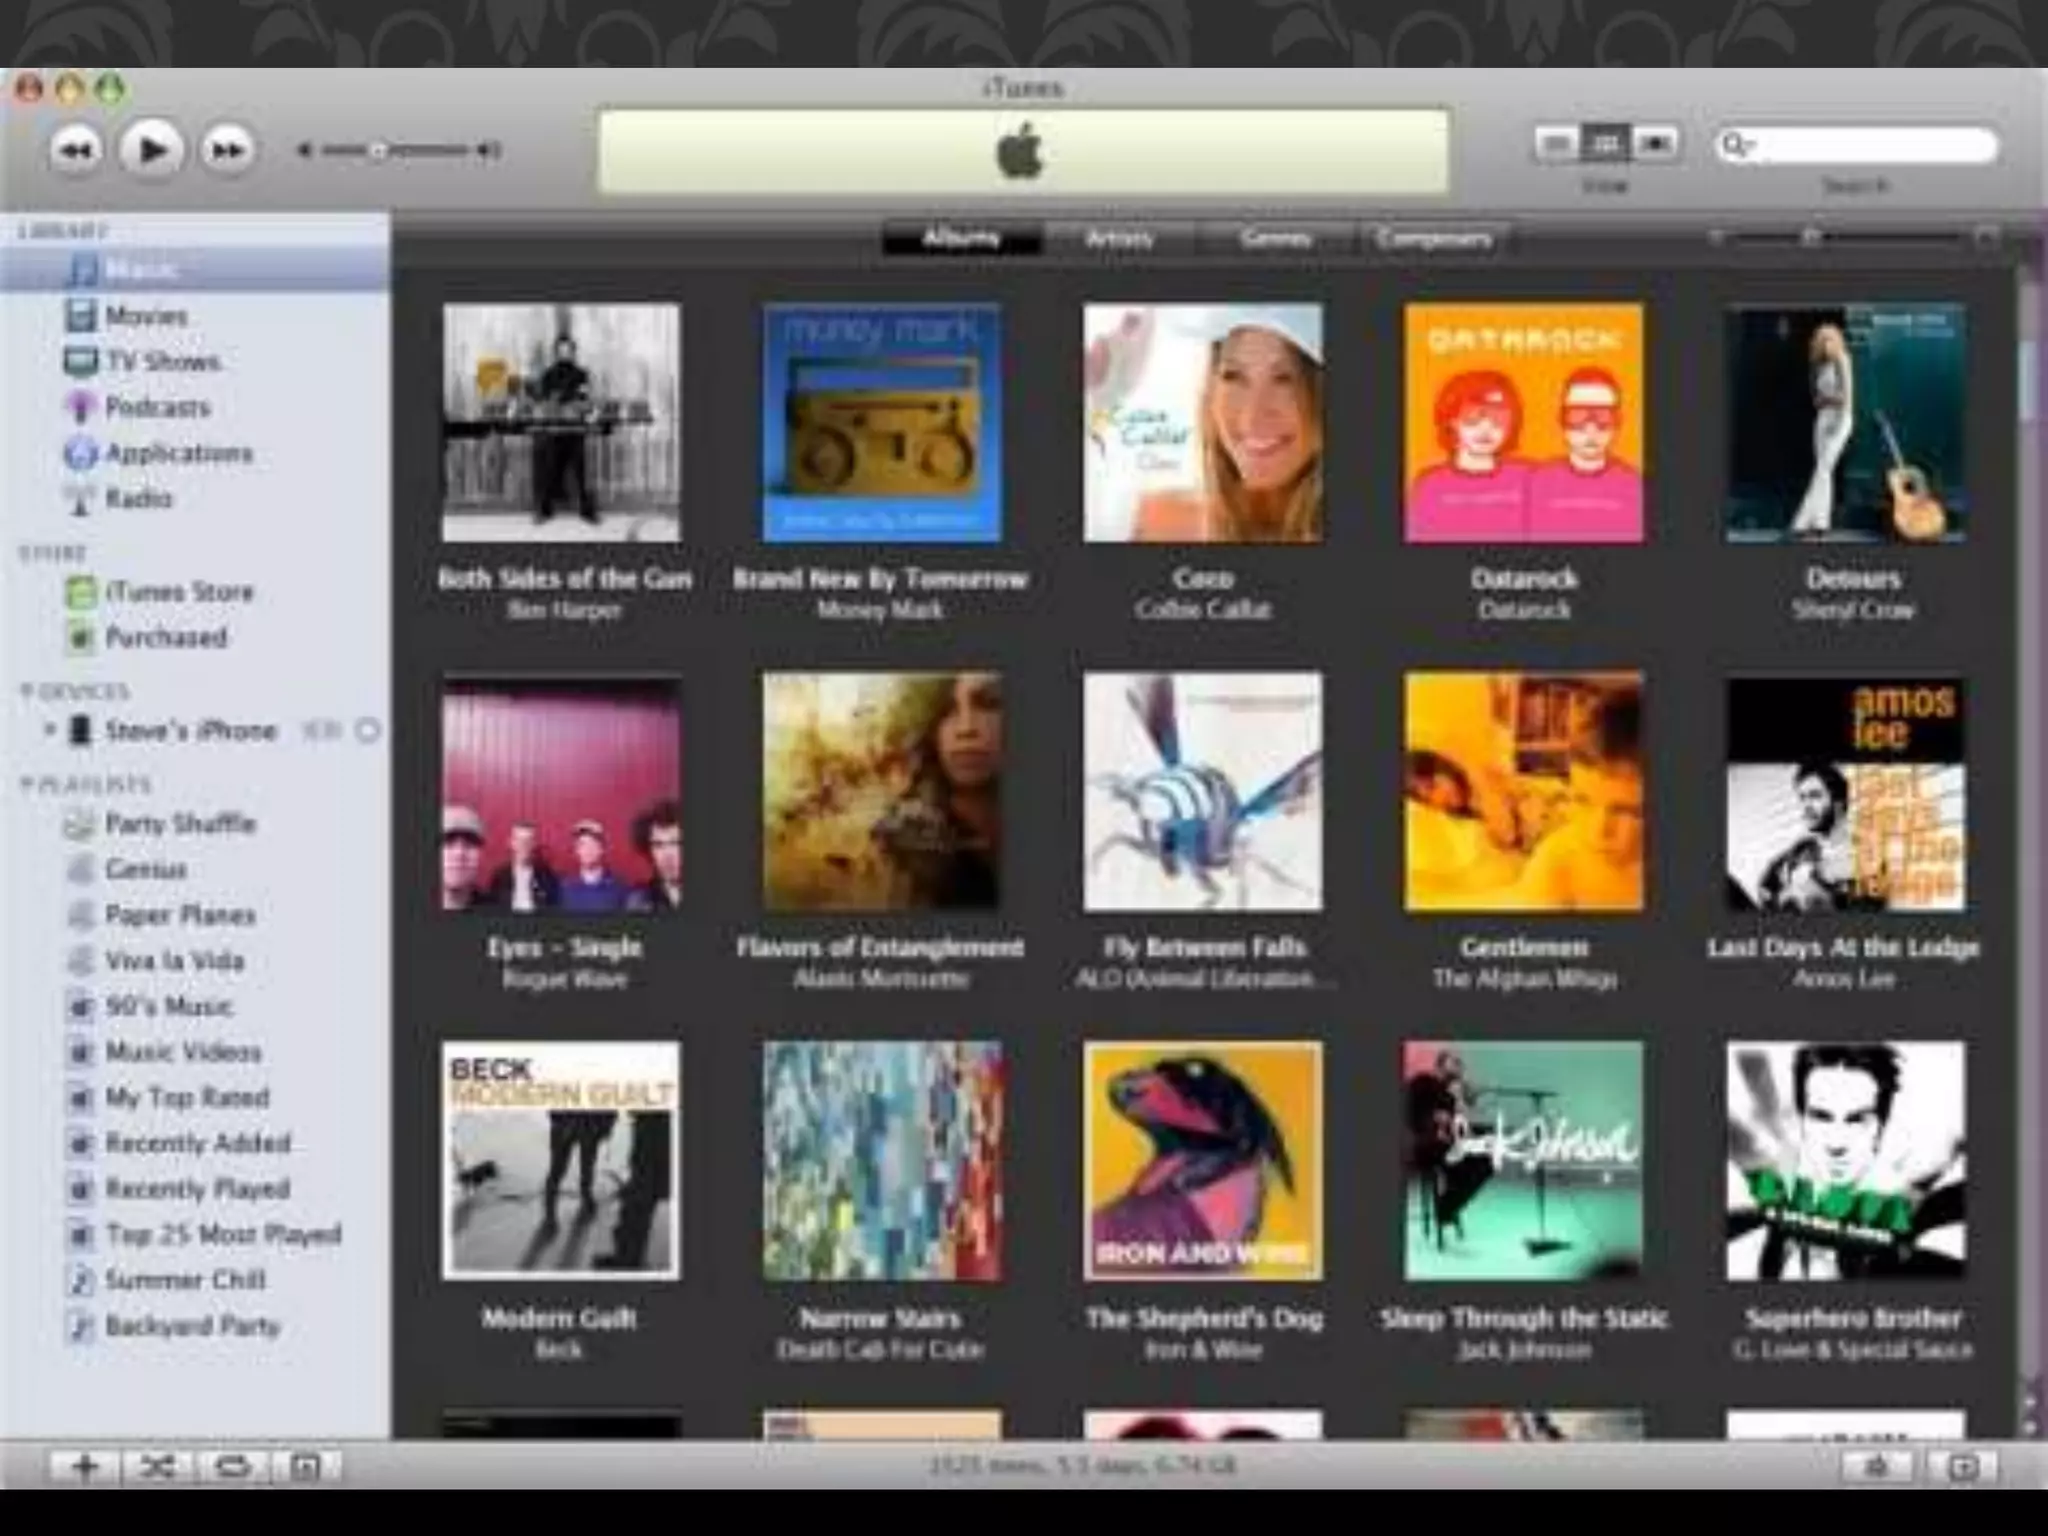This screenshot has height=1536, width=2048.
Task: Select the Modern Guilt album cover
Action: [561, 1160]
